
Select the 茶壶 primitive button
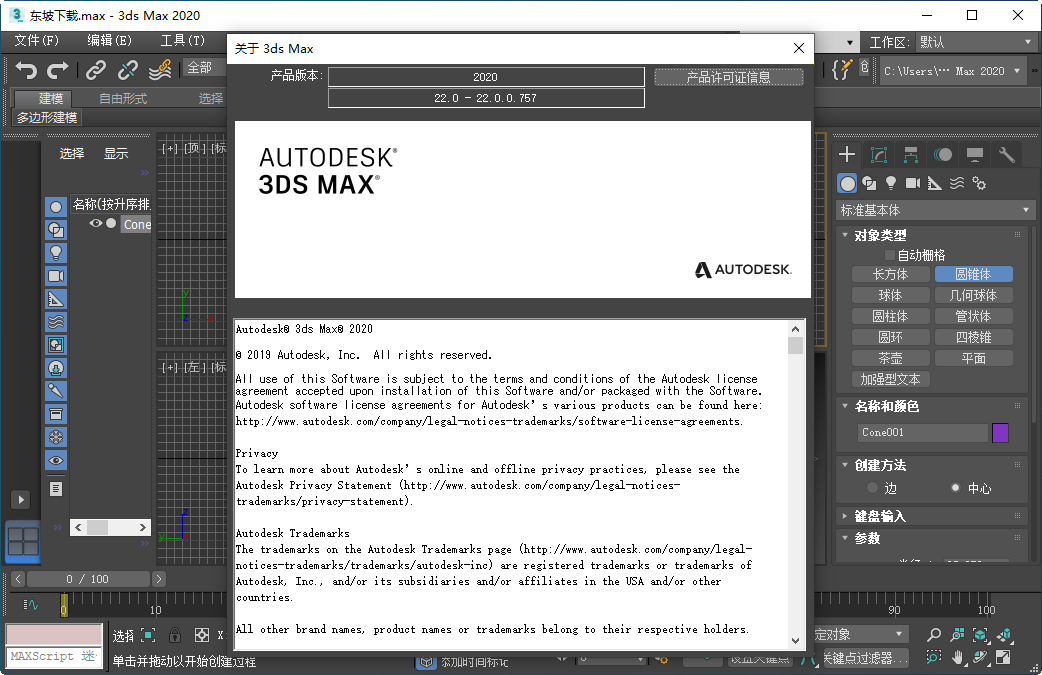[890, 357]
